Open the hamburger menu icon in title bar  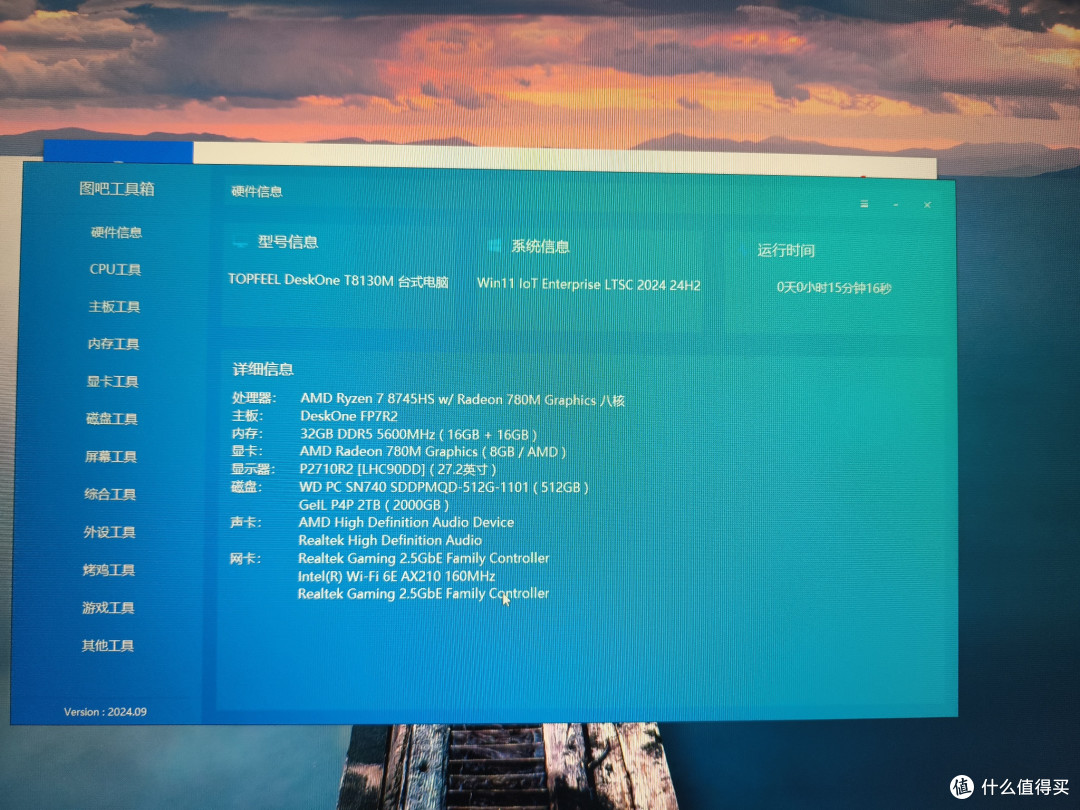point(864,204)
